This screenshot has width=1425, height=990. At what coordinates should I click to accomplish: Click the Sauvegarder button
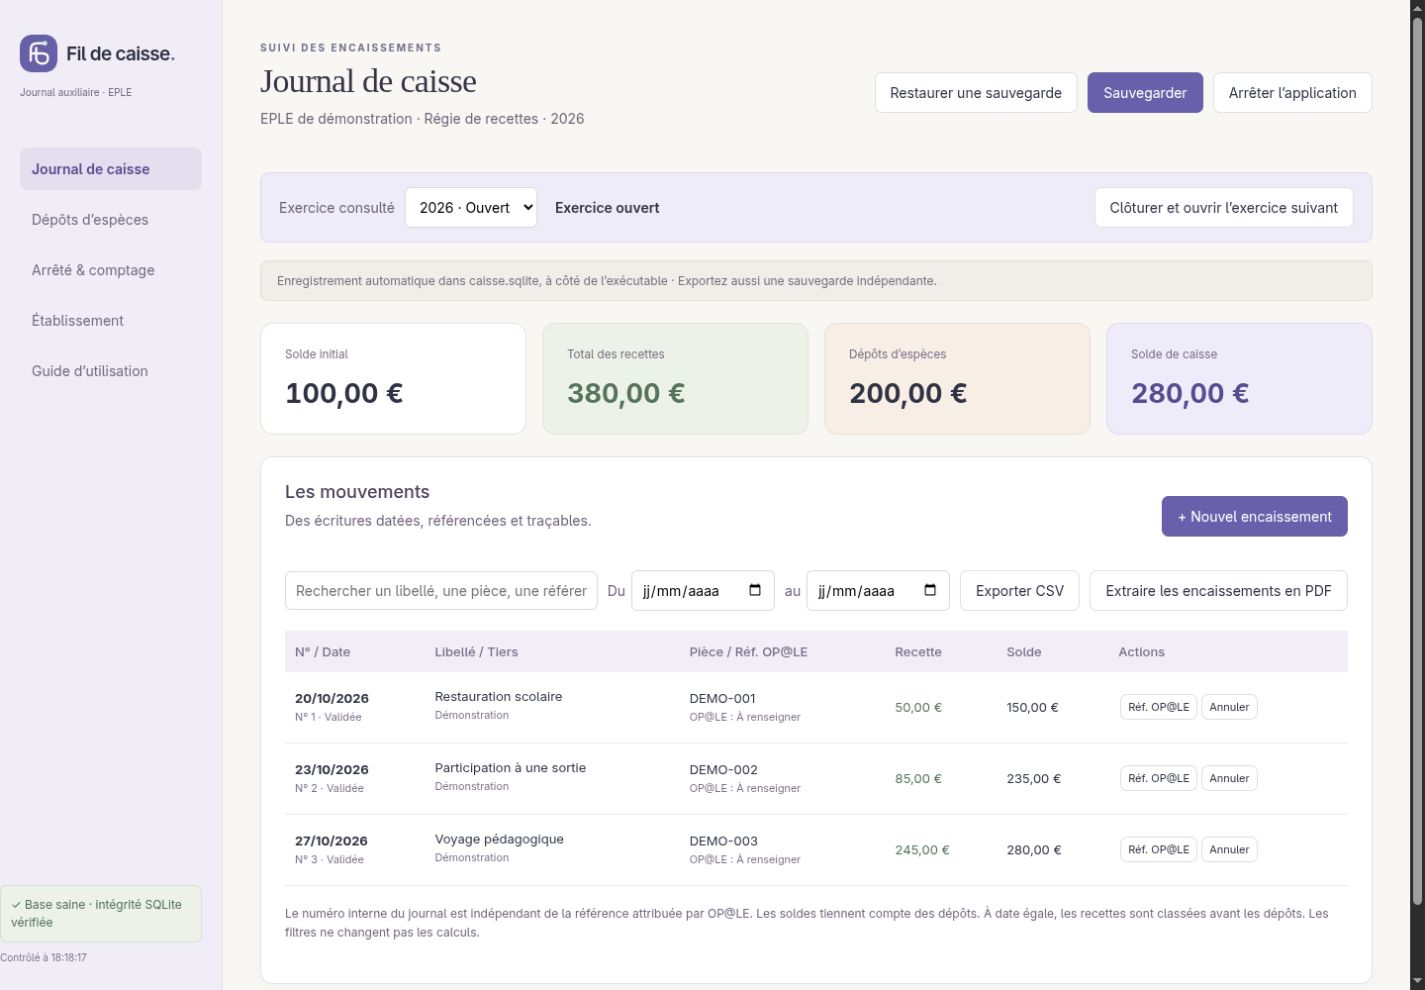click(x=1145, y=93)
